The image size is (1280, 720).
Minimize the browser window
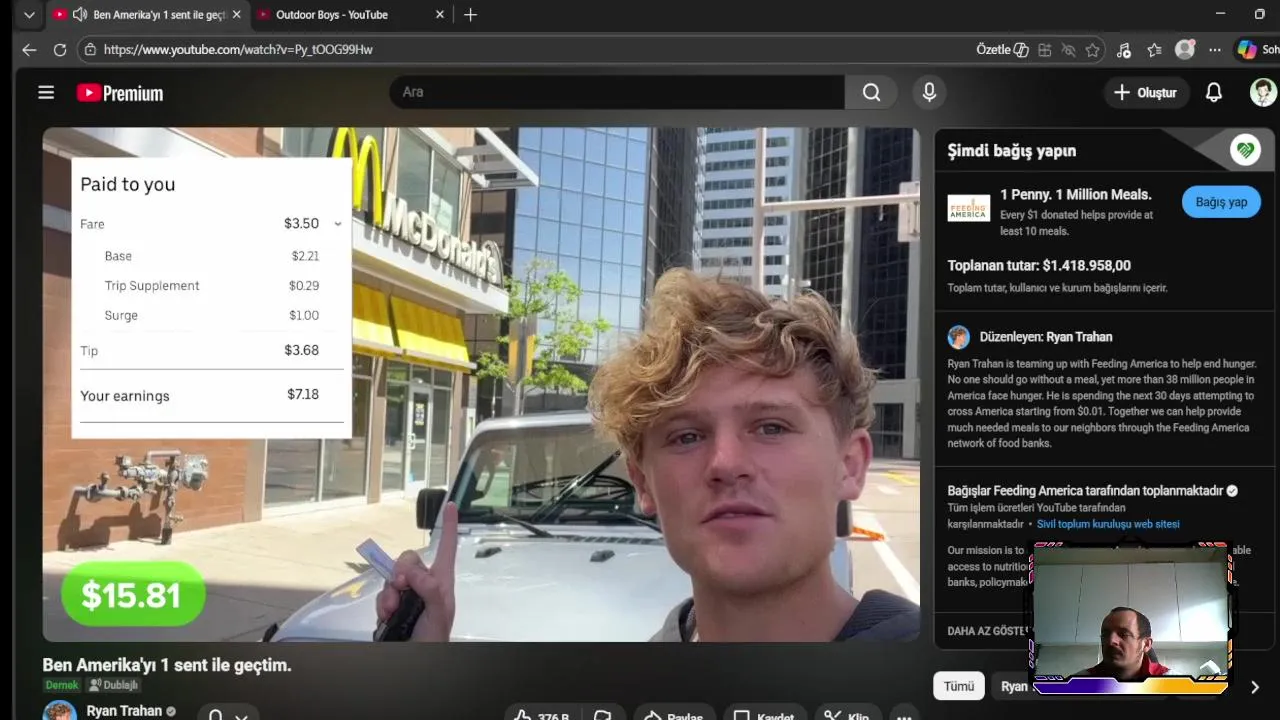(1220, 14)
